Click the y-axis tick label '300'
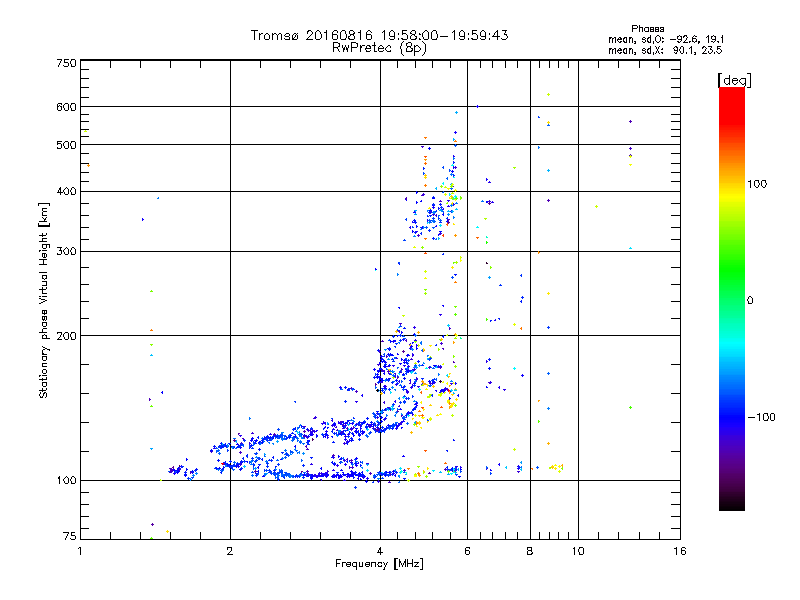Screen dimensions: 800x600 pos(66,252)
